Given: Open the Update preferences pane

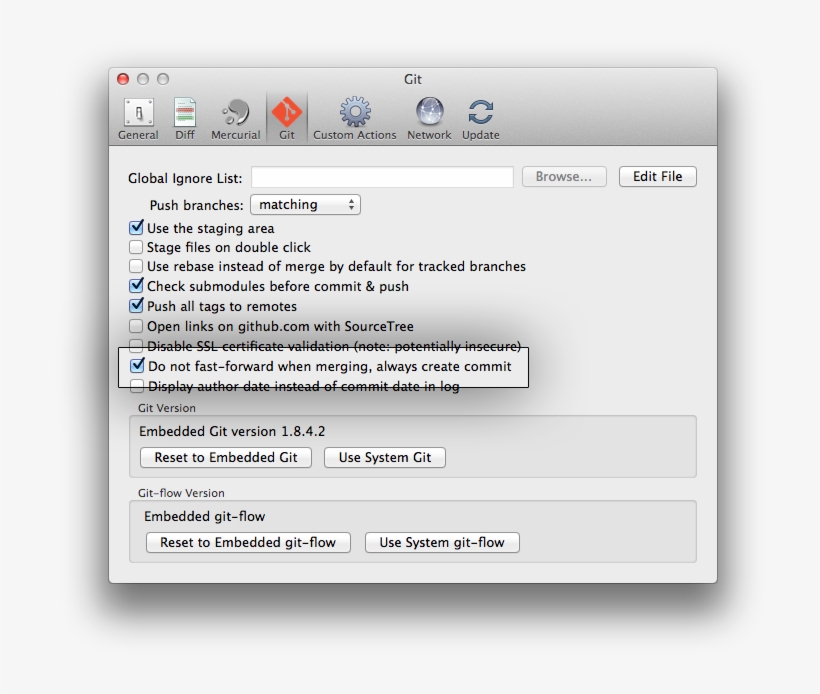Looking at the screenshot, I should (x=480, y=115).
